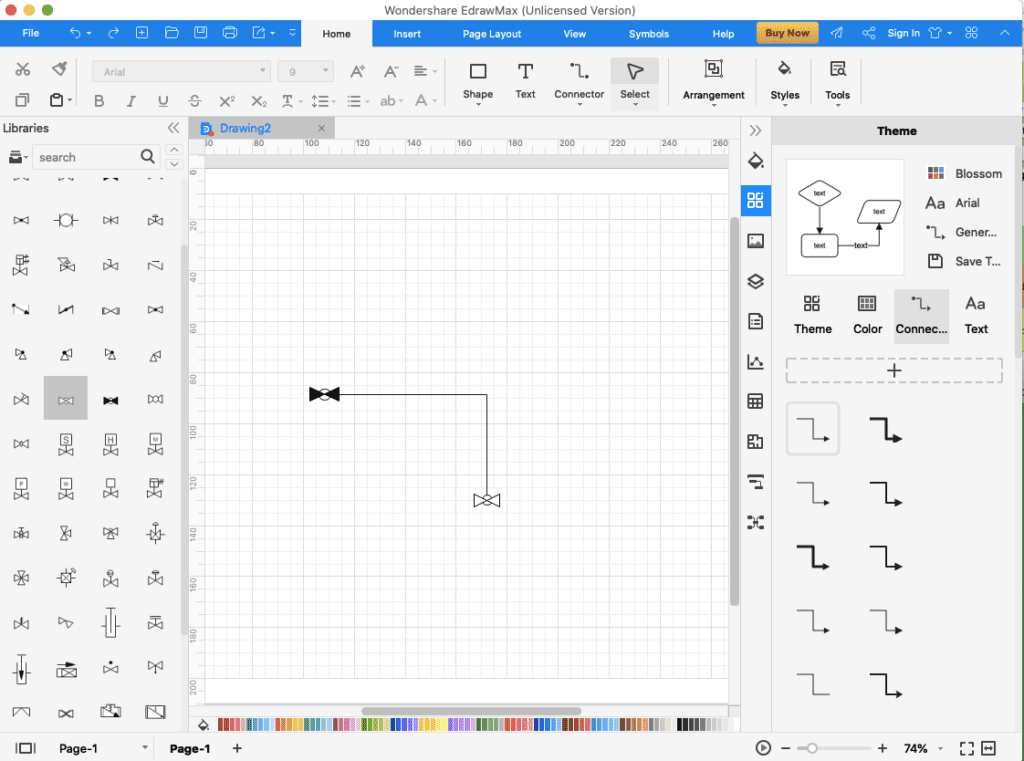Select the Shape tool

(x=477, y=81)
